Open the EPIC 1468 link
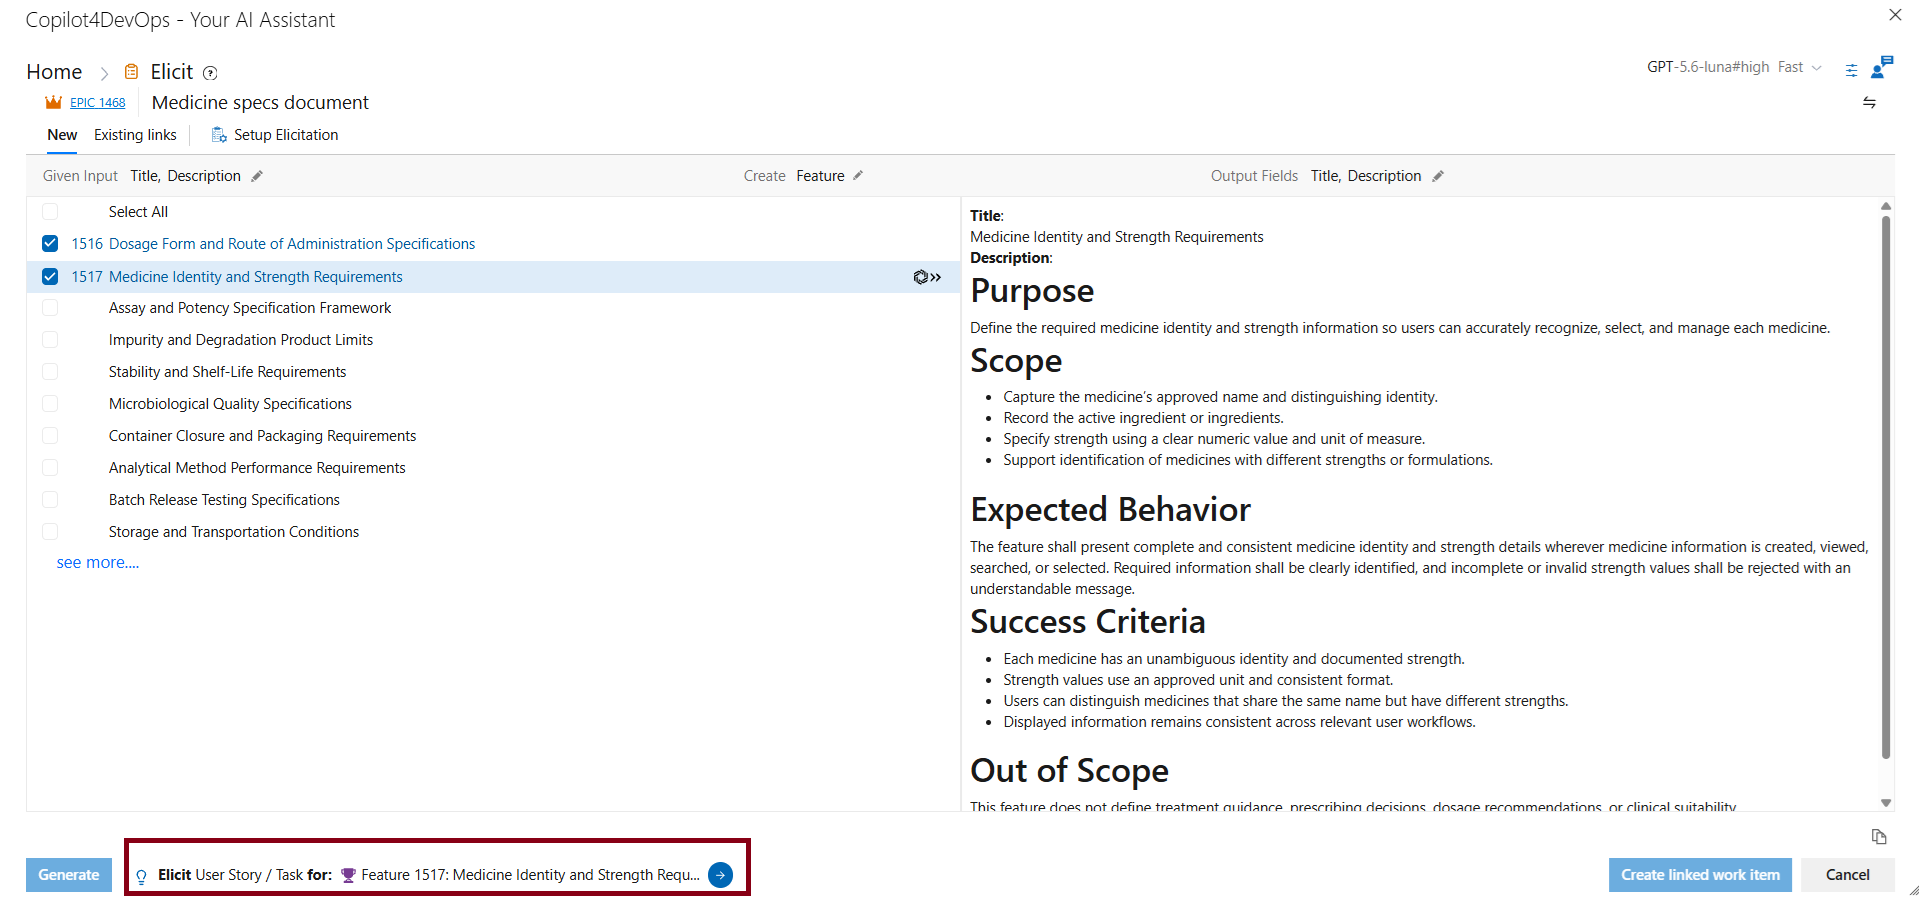The height and width of the screenshot is (898, 1919). point(98,103)
